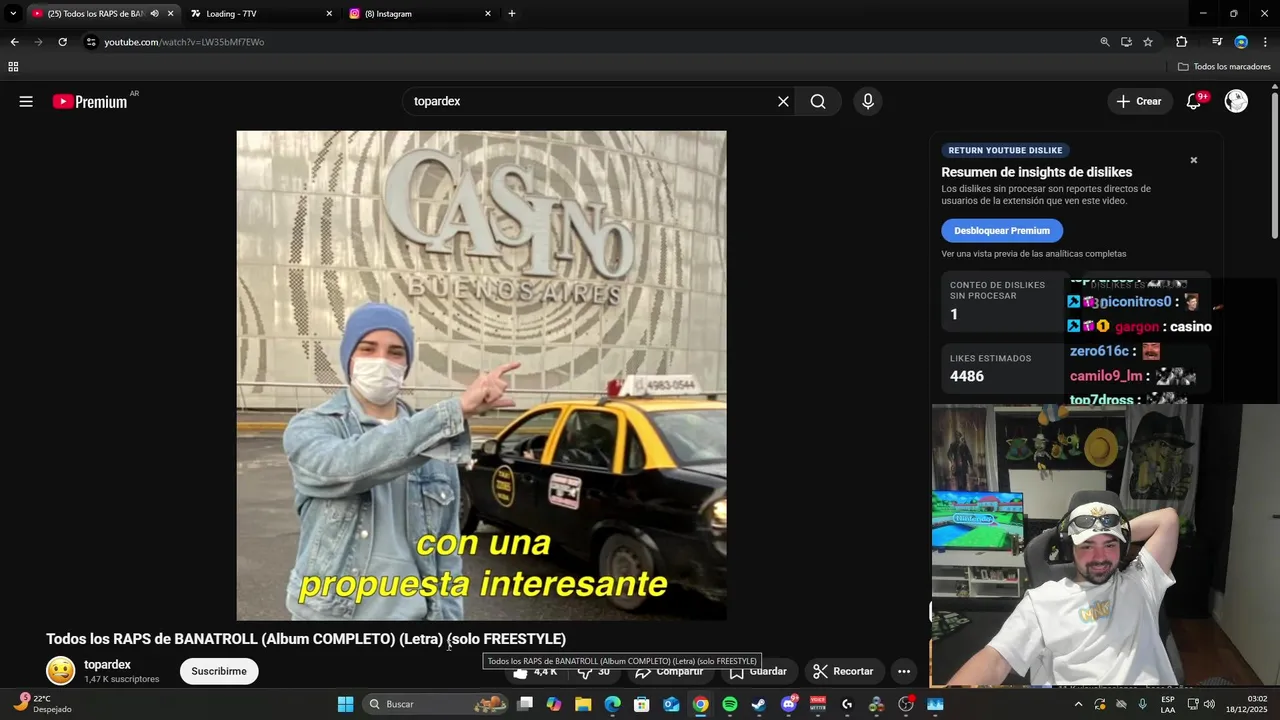The height and width of the screenshot is (720, 1280).
Task: Click the YouTube search magnifier button
Action: click(x=818, y=101)
